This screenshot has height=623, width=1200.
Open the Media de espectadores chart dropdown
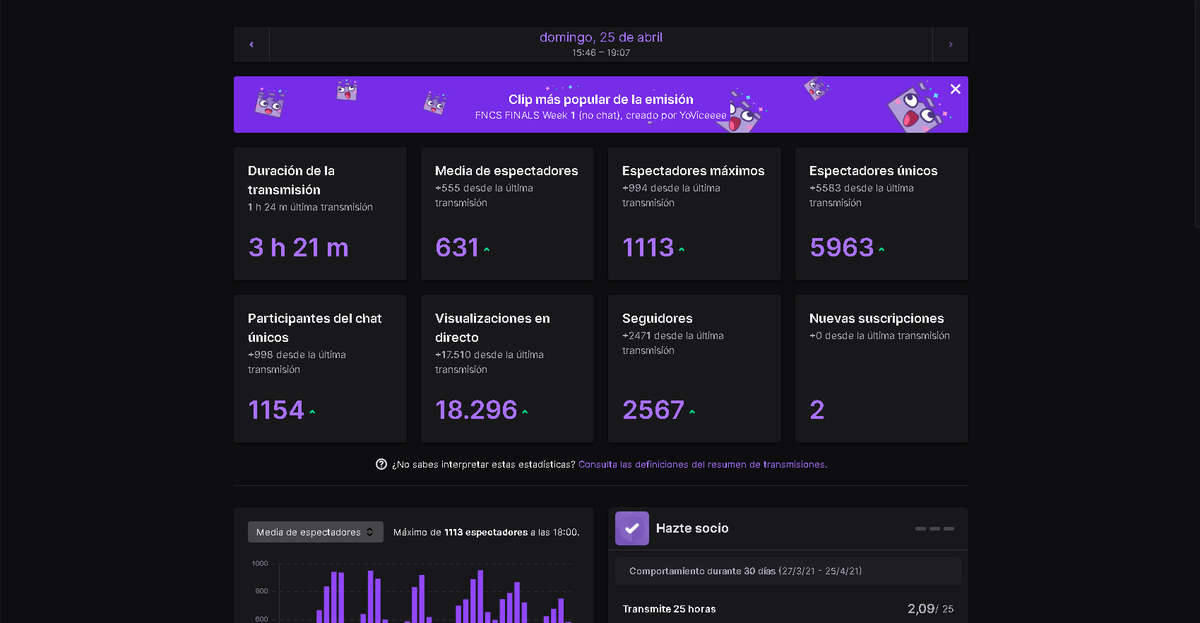point(315,532)
